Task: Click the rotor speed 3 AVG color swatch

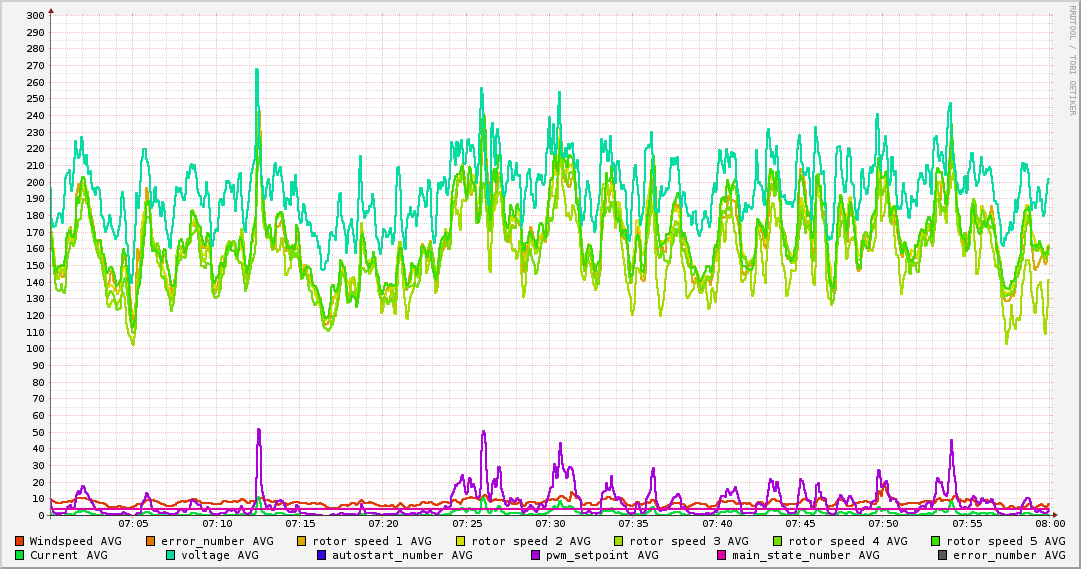Action: pos(618,541)
